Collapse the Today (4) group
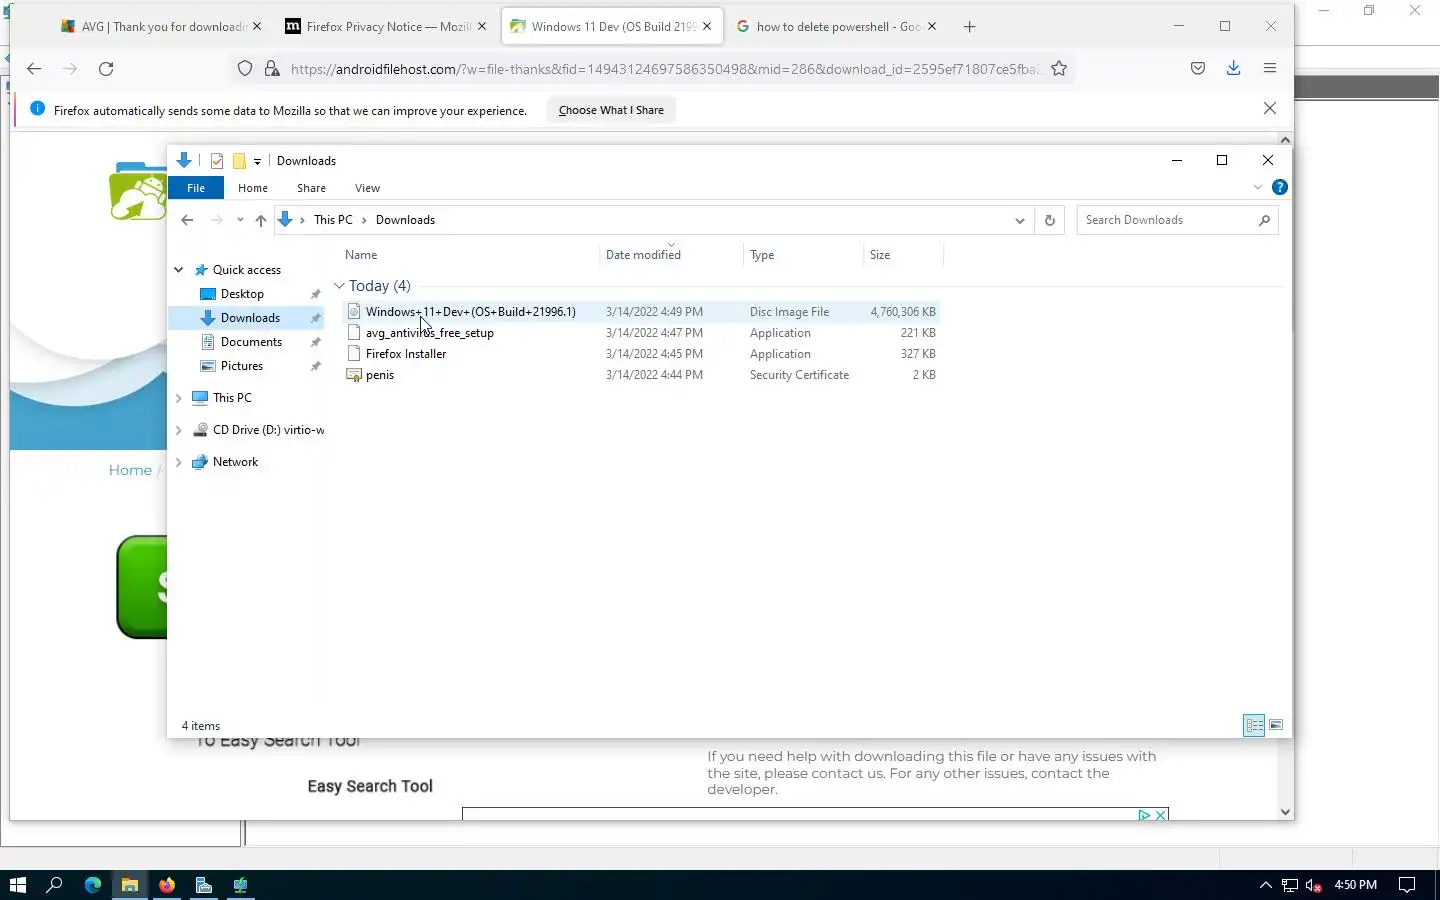This screenshot has height=900, width=1440. click(339, 286)
